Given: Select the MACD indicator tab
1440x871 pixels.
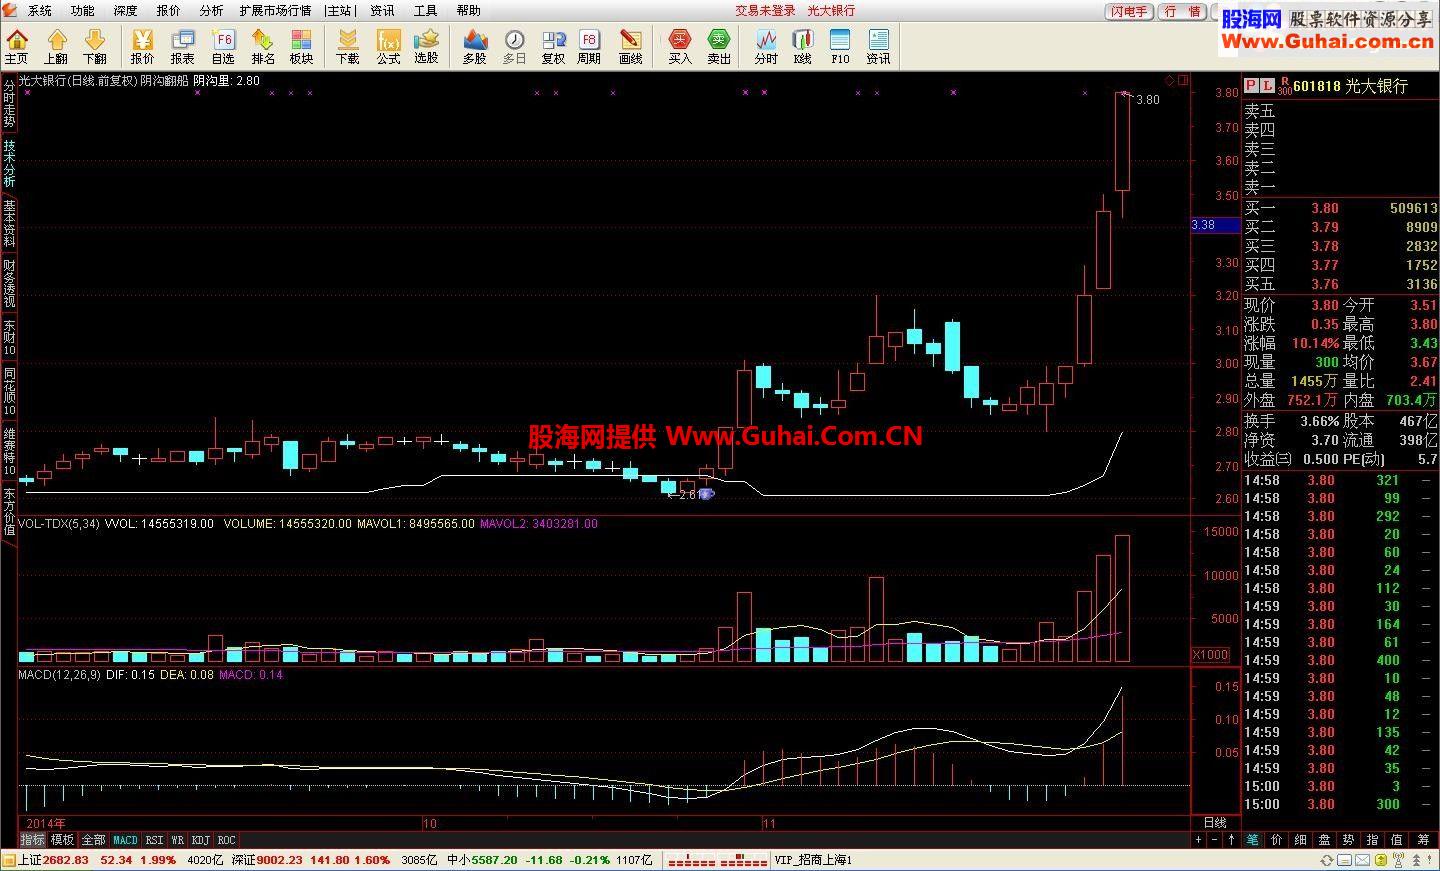Looking at the screenshot, I should (x=125, y=840).
